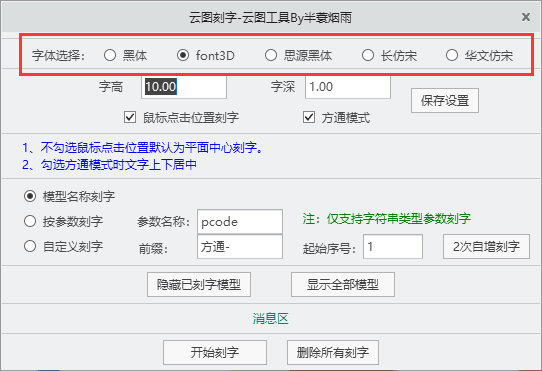Uncheck the 方通模式 checkbox
Screen dimensions: 542x371
coord(309,117)
